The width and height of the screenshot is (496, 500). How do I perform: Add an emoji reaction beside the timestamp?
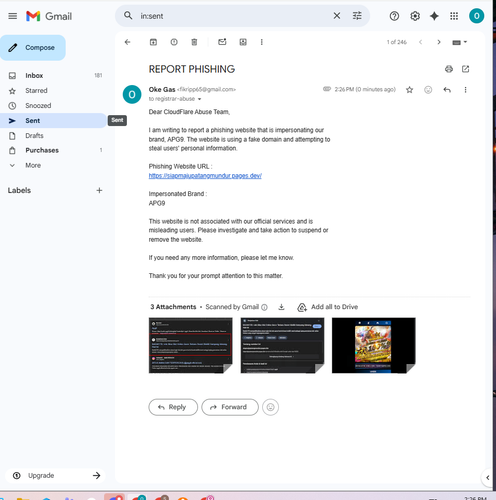(x=428, y=90)
